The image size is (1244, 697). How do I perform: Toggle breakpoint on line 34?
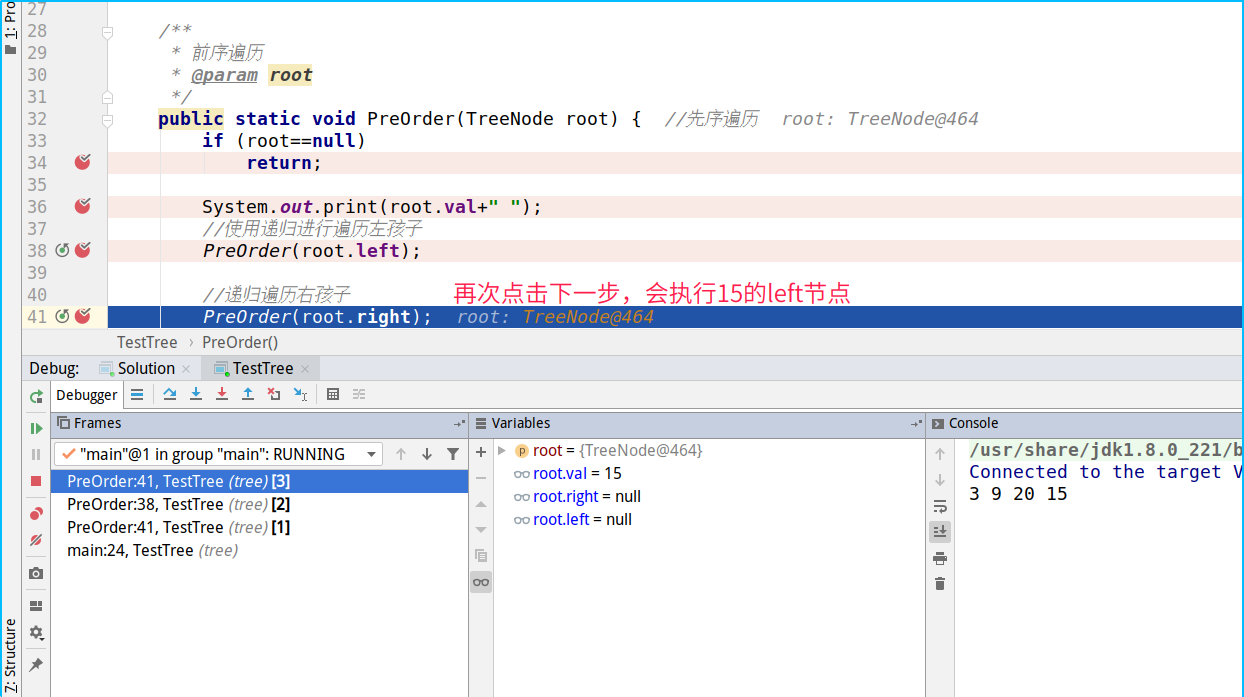point(83,162)
